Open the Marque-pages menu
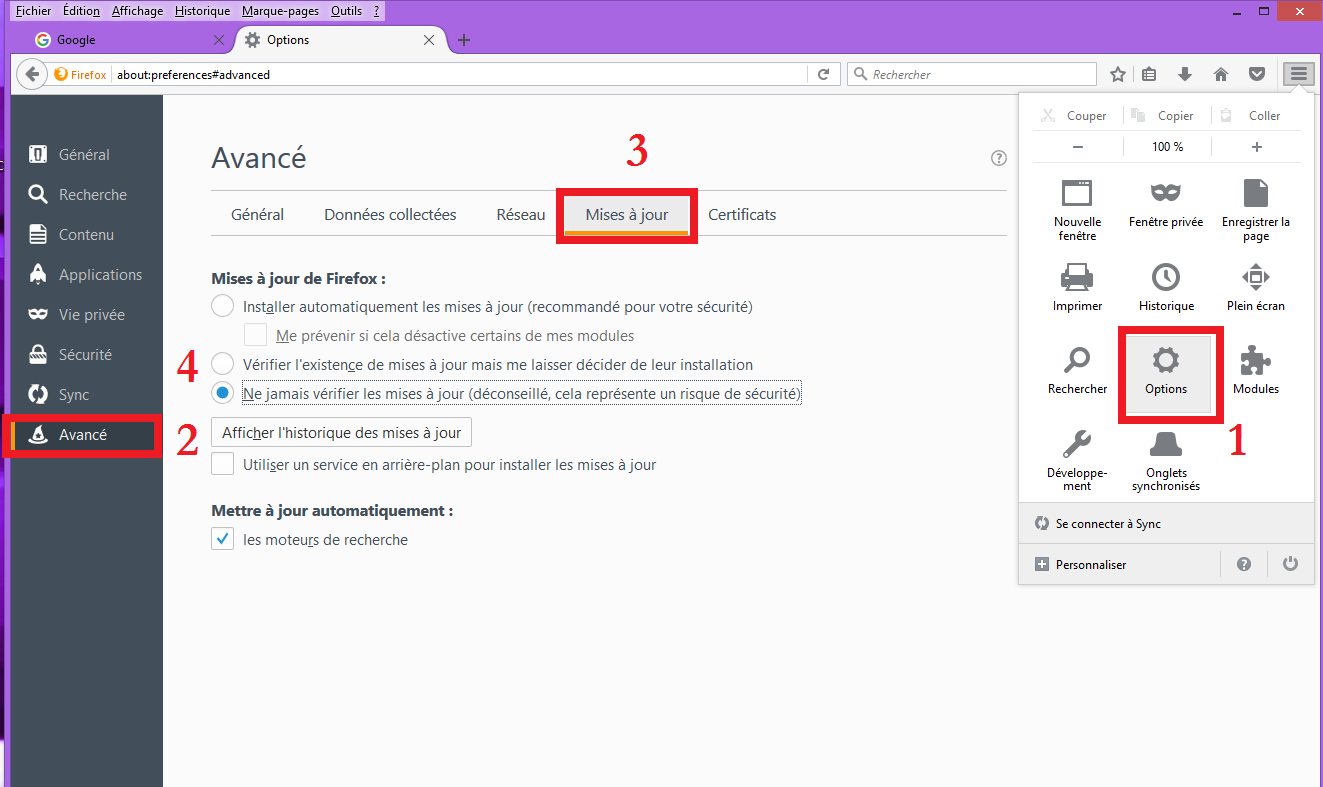The height and width of the screenshot is (787, 1323). (281, 11)
